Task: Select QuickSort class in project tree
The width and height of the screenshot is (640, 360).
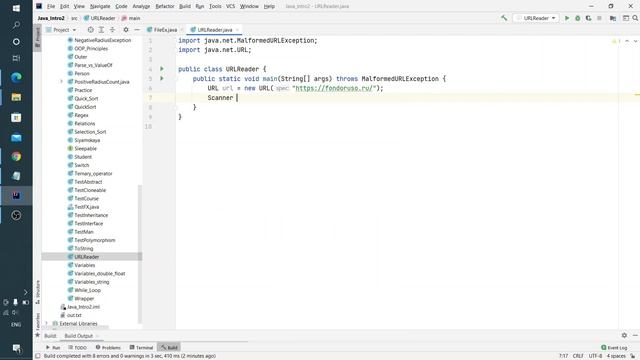Action: [85, 107]
